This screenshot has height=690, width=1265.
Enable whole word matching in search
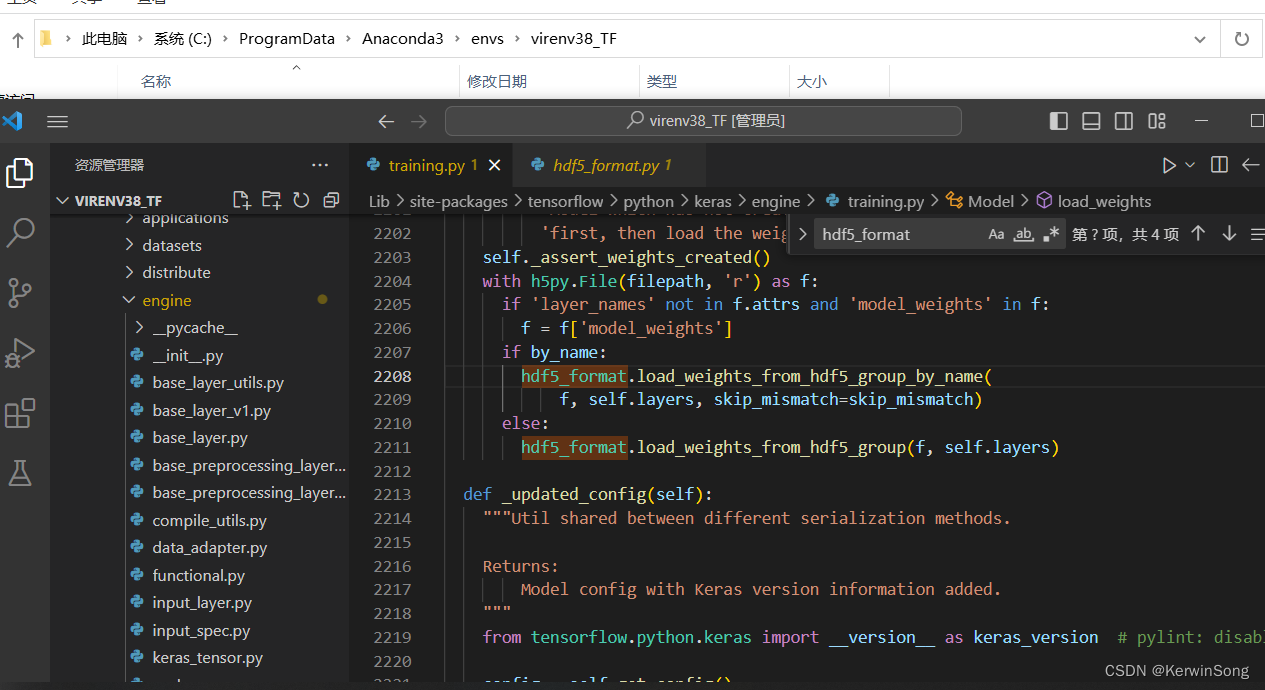coord(1022,233)
